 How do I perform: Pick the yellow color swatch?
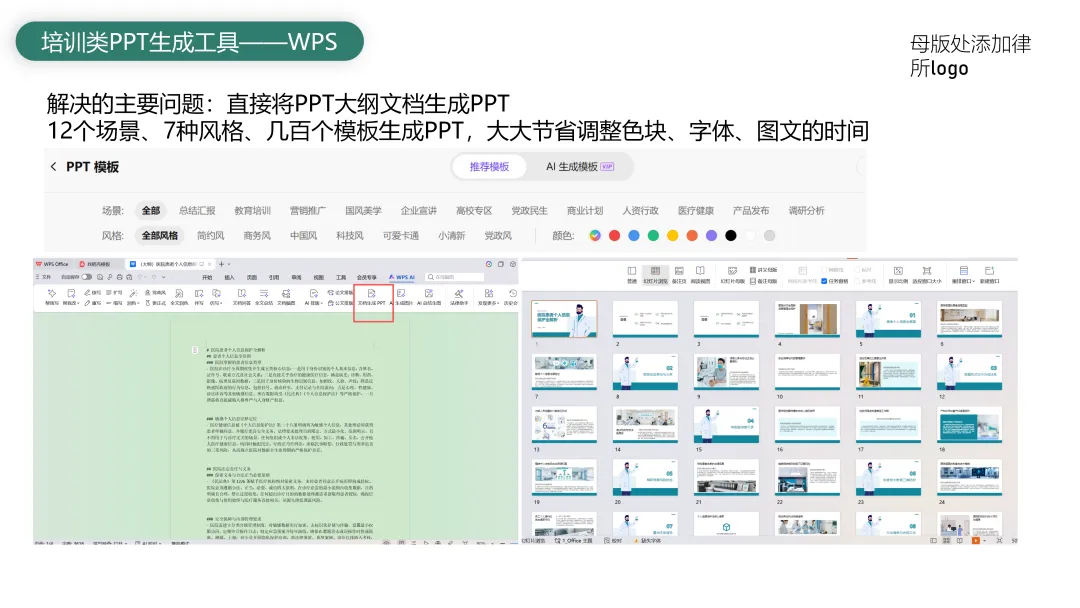coord(673,235)
